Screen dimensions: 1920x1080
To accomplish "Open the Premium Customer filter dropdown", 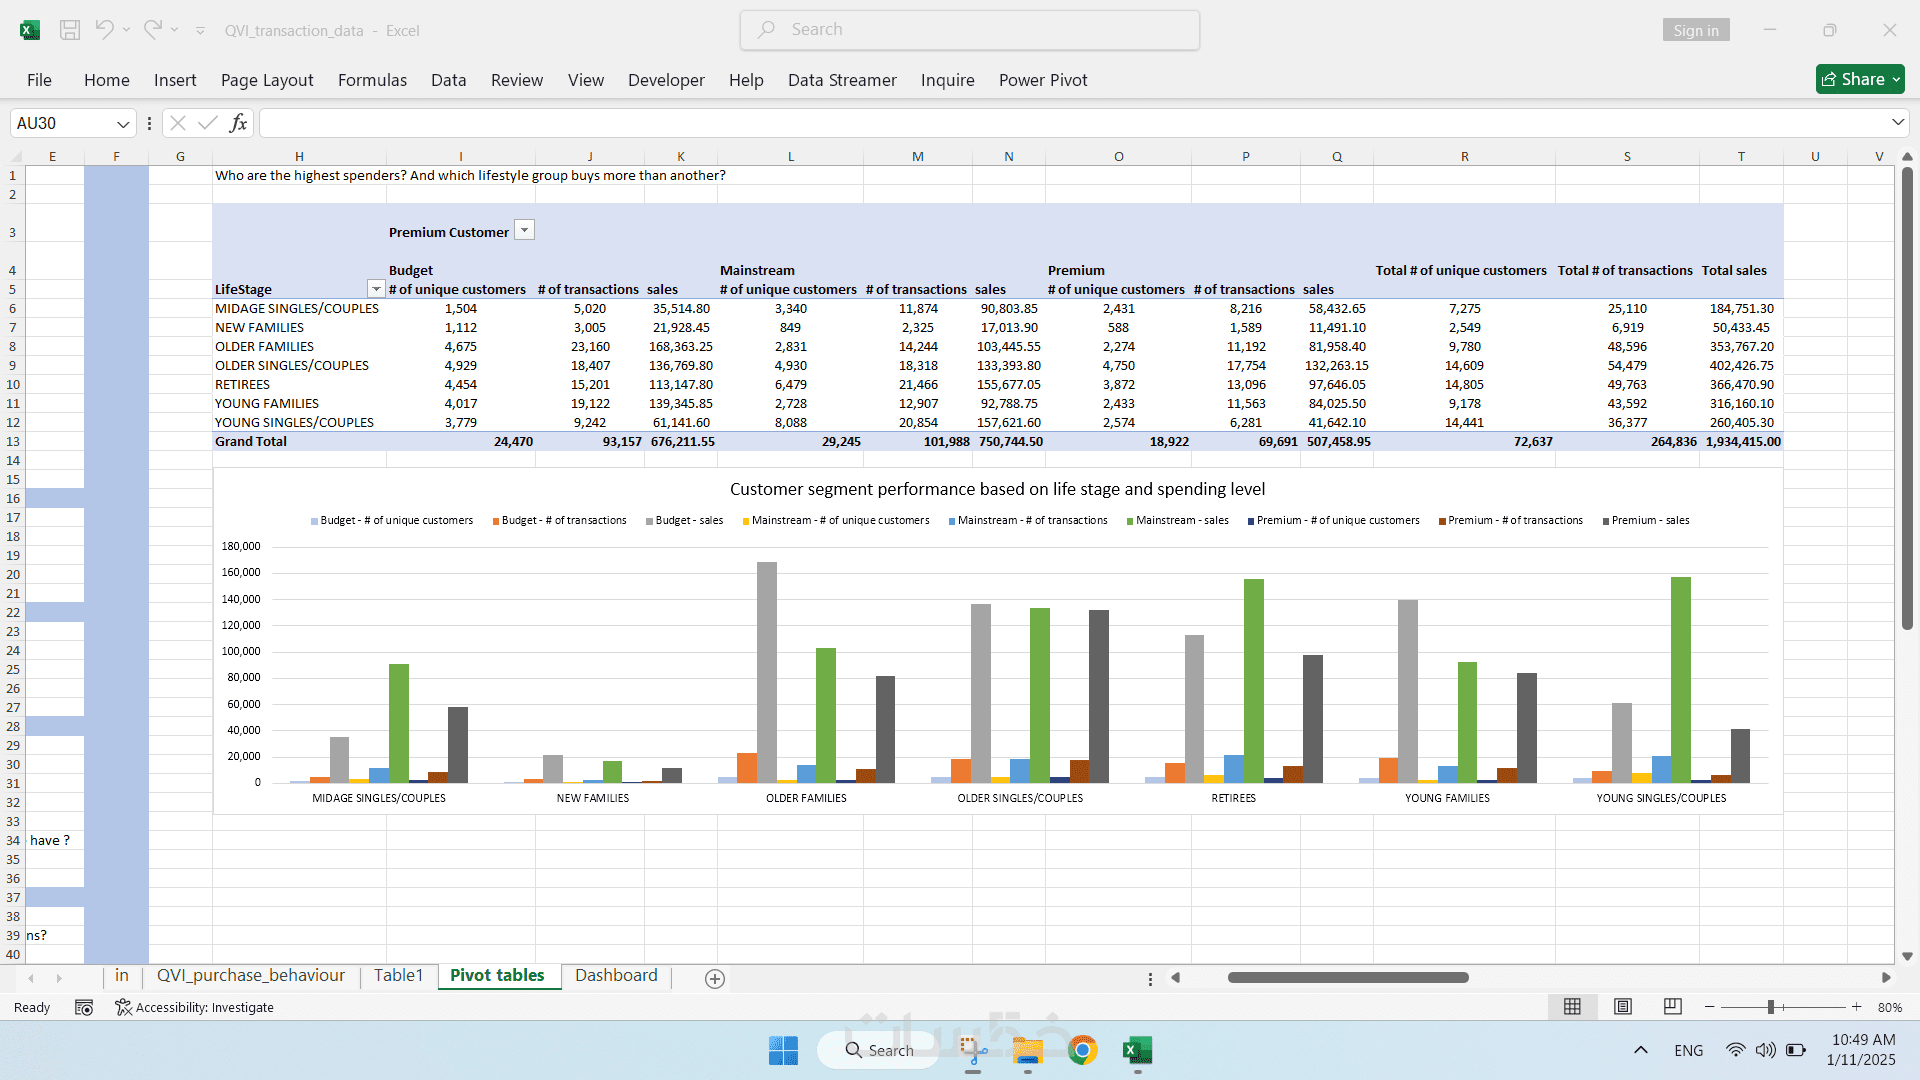I will pos(525,231).
